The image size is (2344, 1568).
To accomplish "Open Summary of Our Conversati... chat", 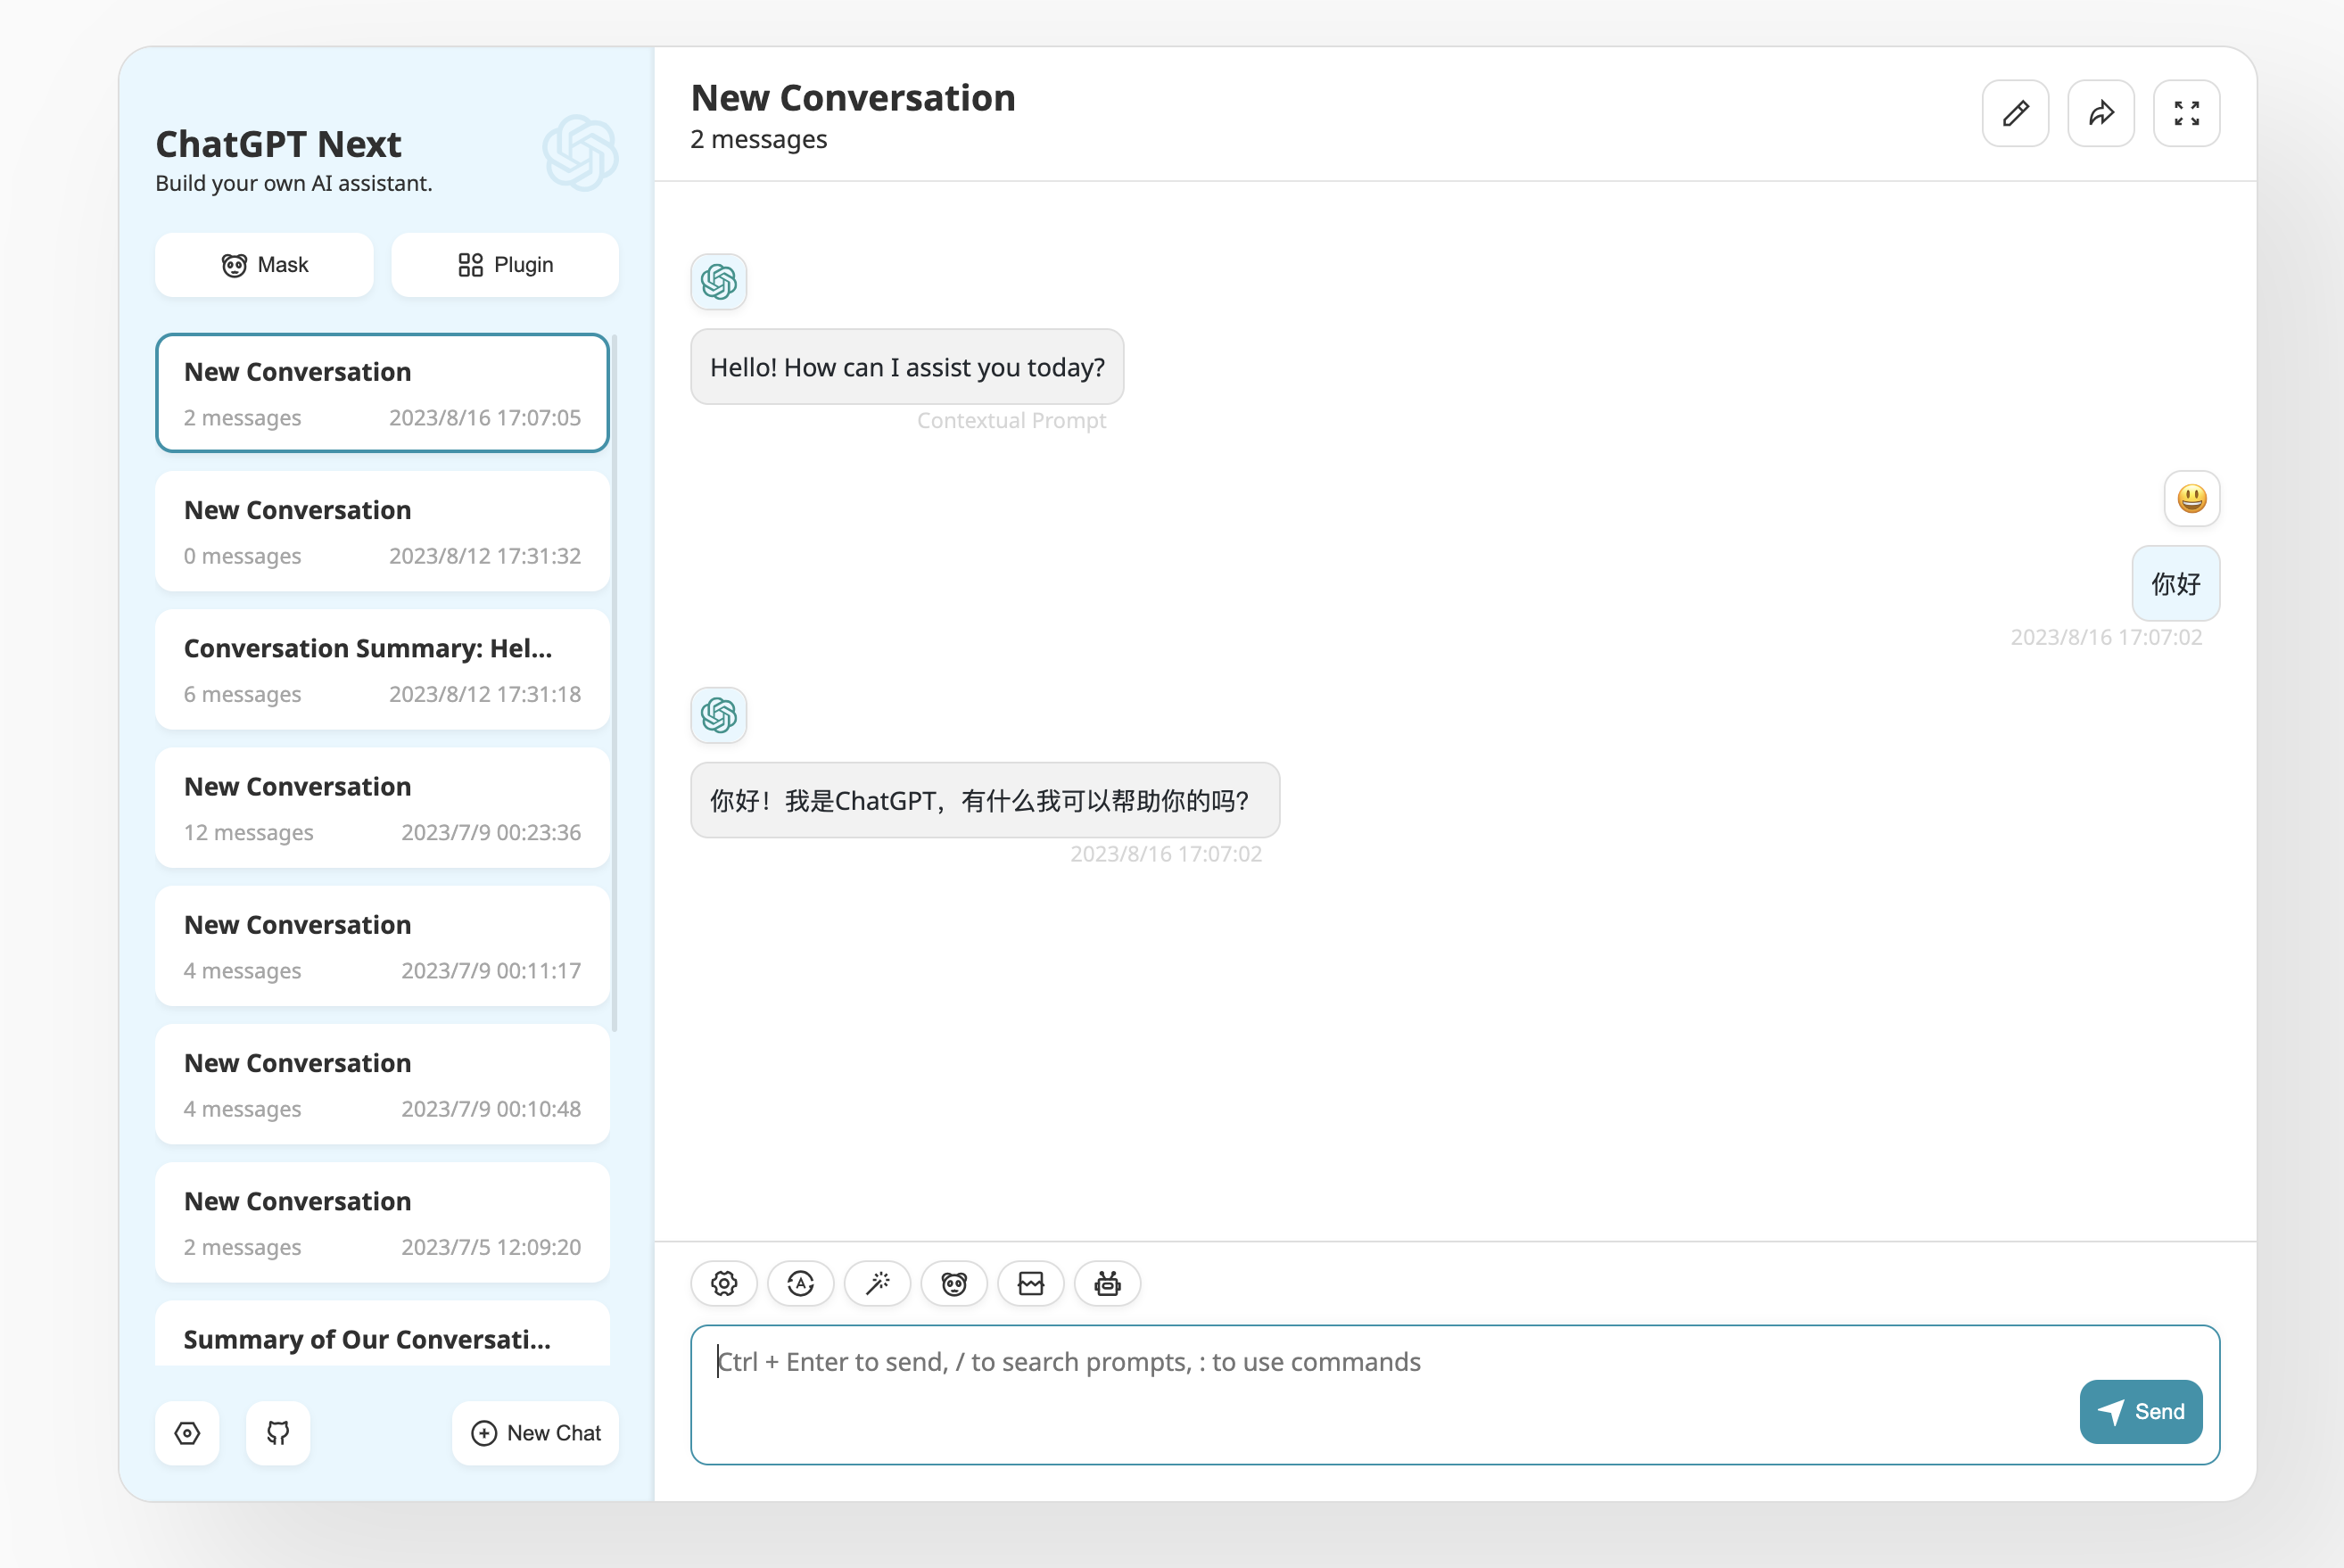I will click(382, 1334).
